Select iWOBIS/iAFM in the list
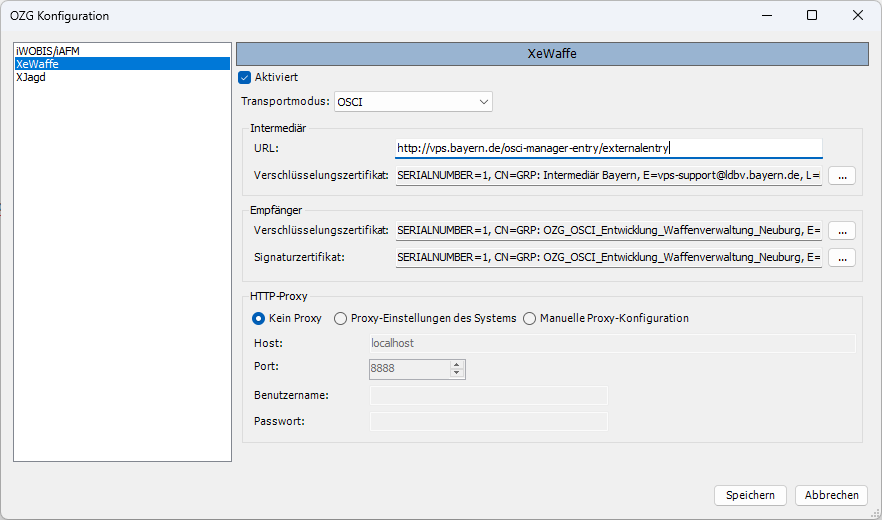The width and height of the screenshot is (882, 520). coord(48,50)
